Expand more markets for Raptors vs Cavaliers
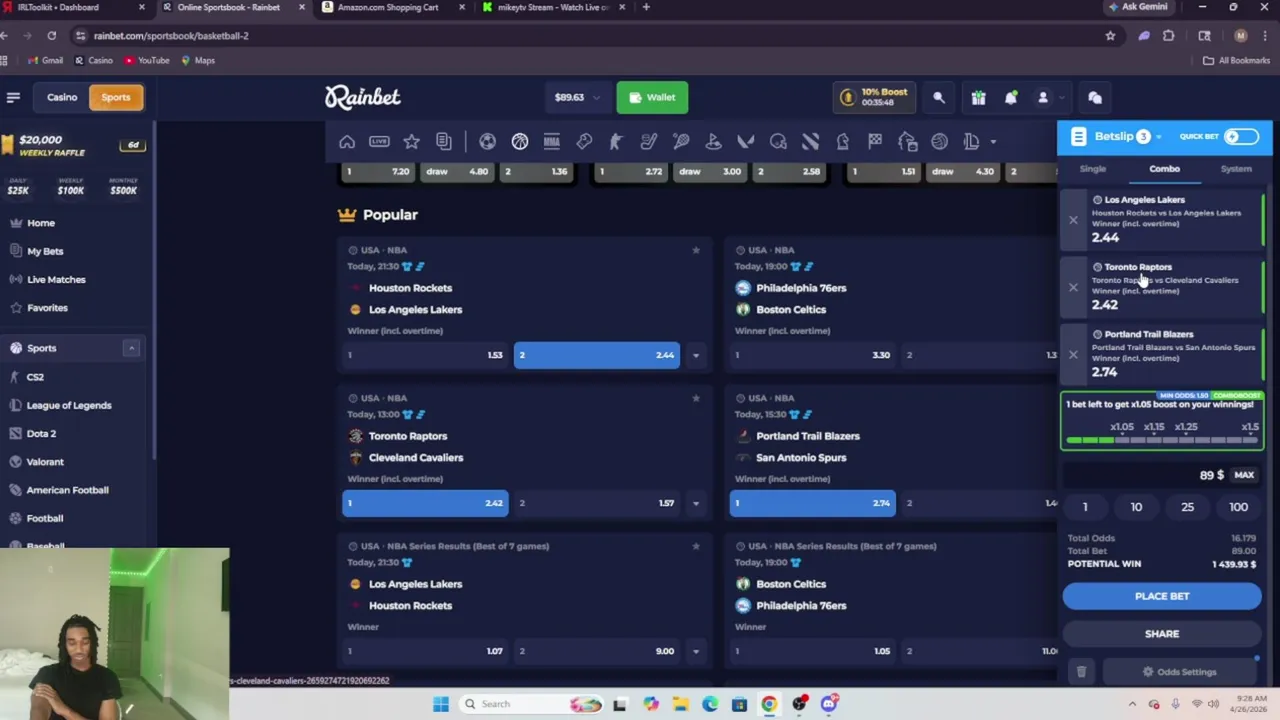 pyautogui.click(x=696, y=503)
